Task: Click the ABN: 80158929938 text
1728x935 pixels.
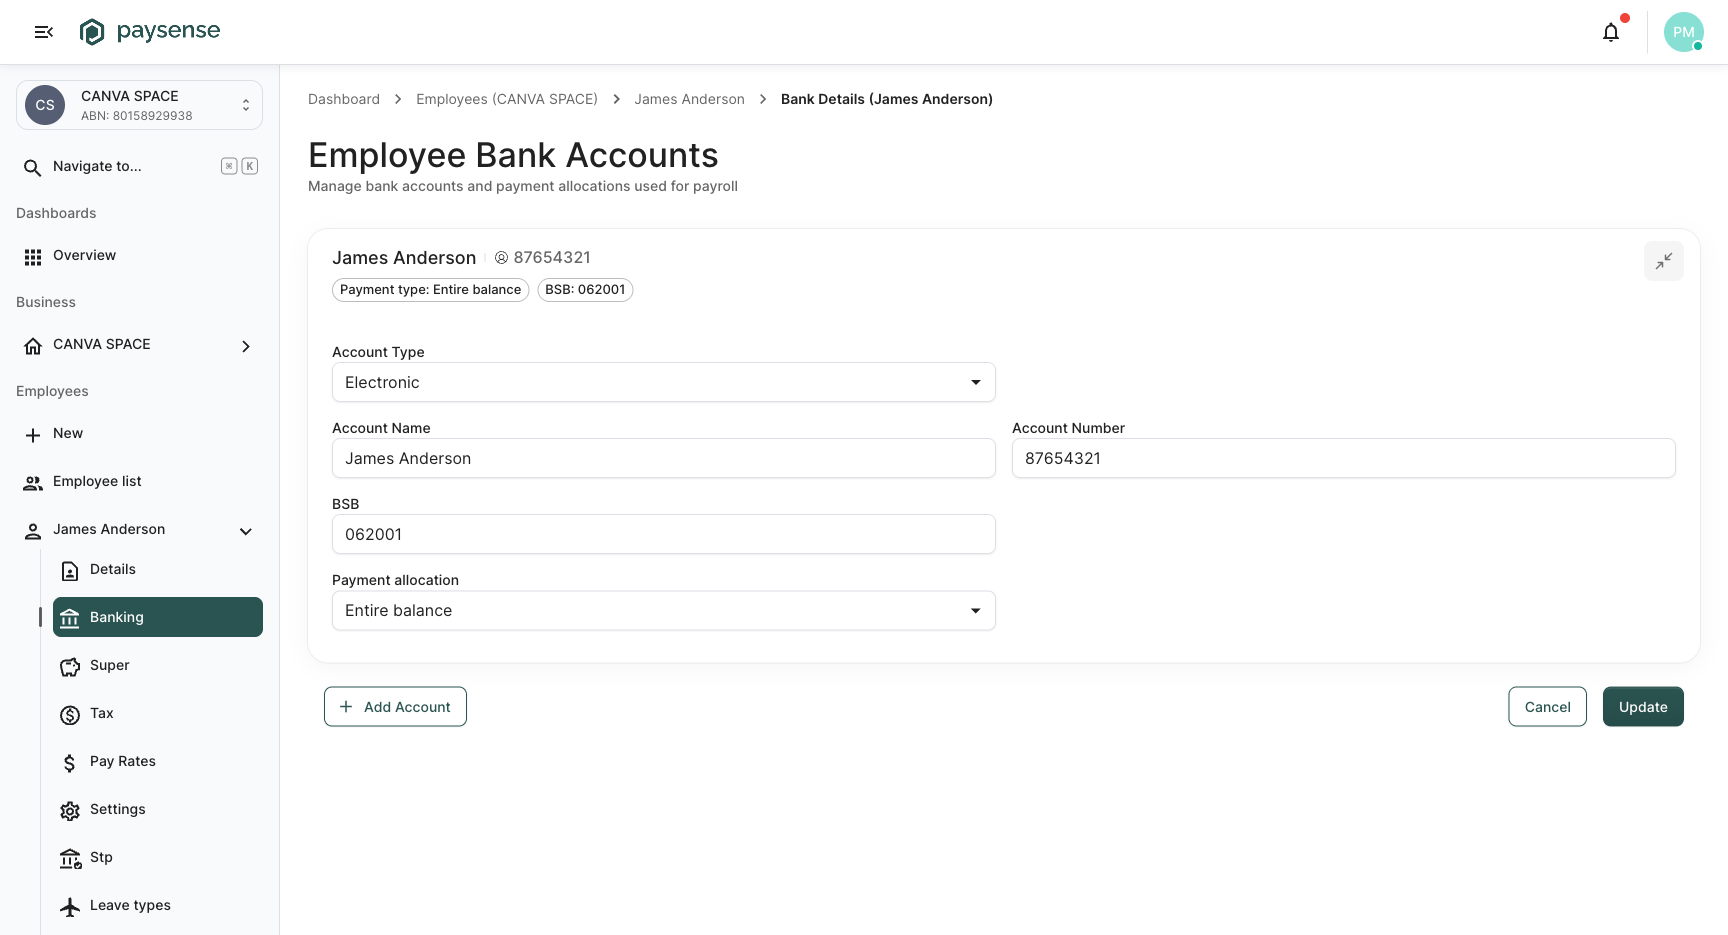Action: pyautogui.click(x=137, y=116)
